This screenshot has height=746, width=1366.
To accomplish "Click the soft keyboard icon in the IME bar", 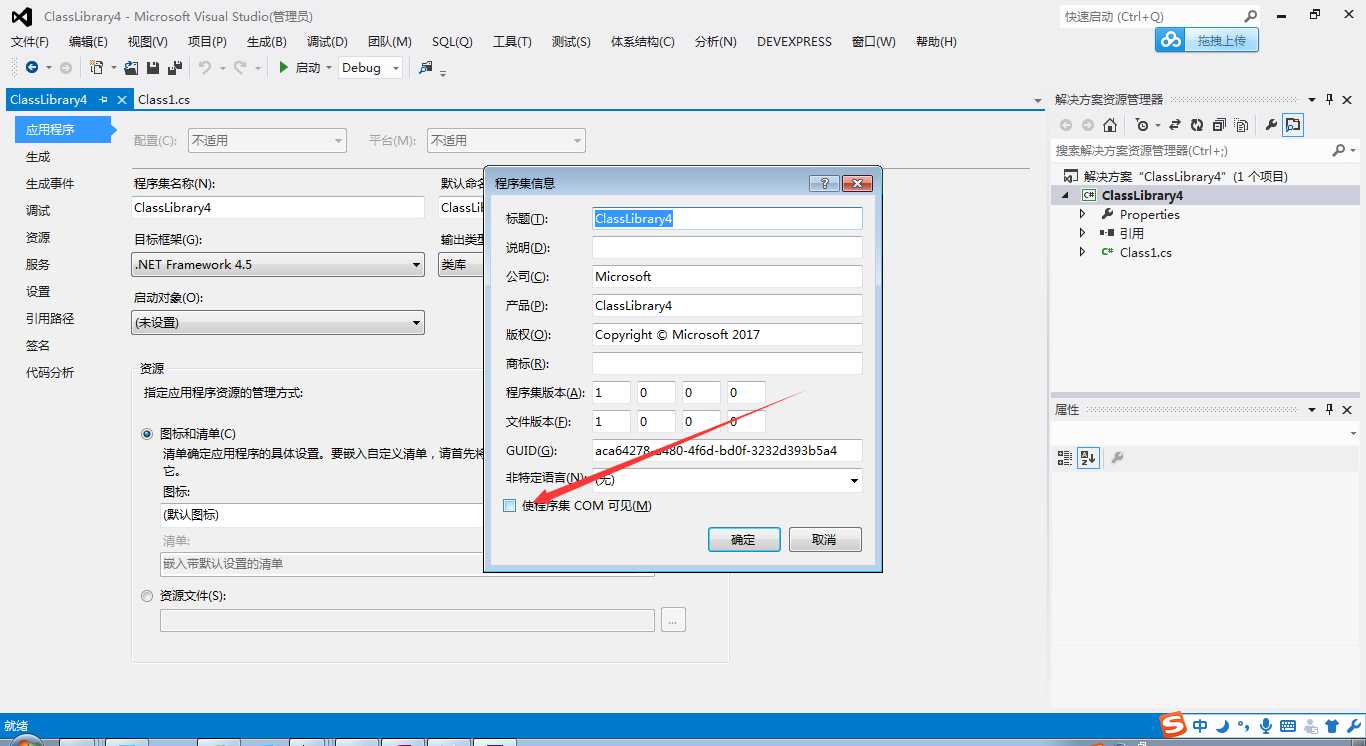I will [x=1287, y=726].
